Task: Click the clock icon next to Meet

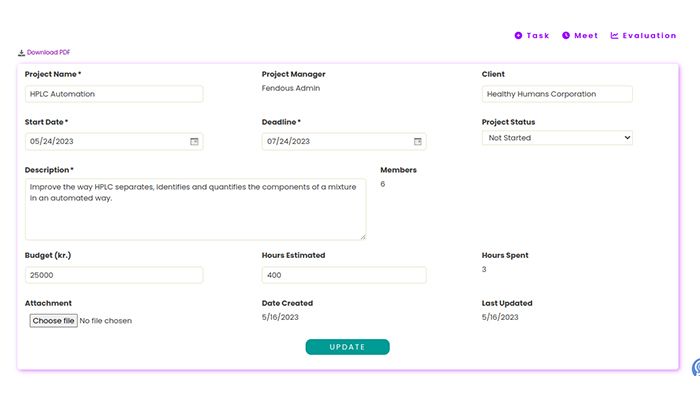Action: (x=566, y=36)
